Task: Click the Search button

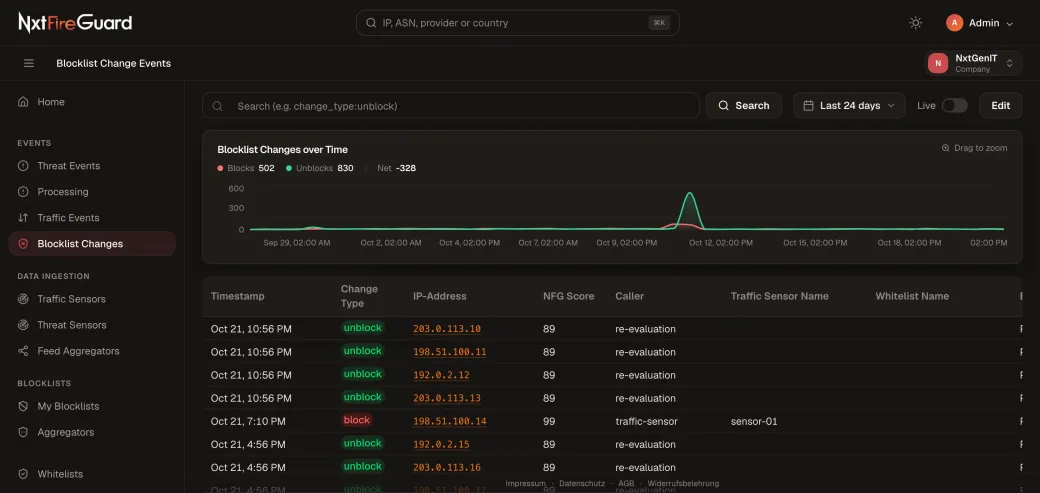Action: (x=744, y=106)
